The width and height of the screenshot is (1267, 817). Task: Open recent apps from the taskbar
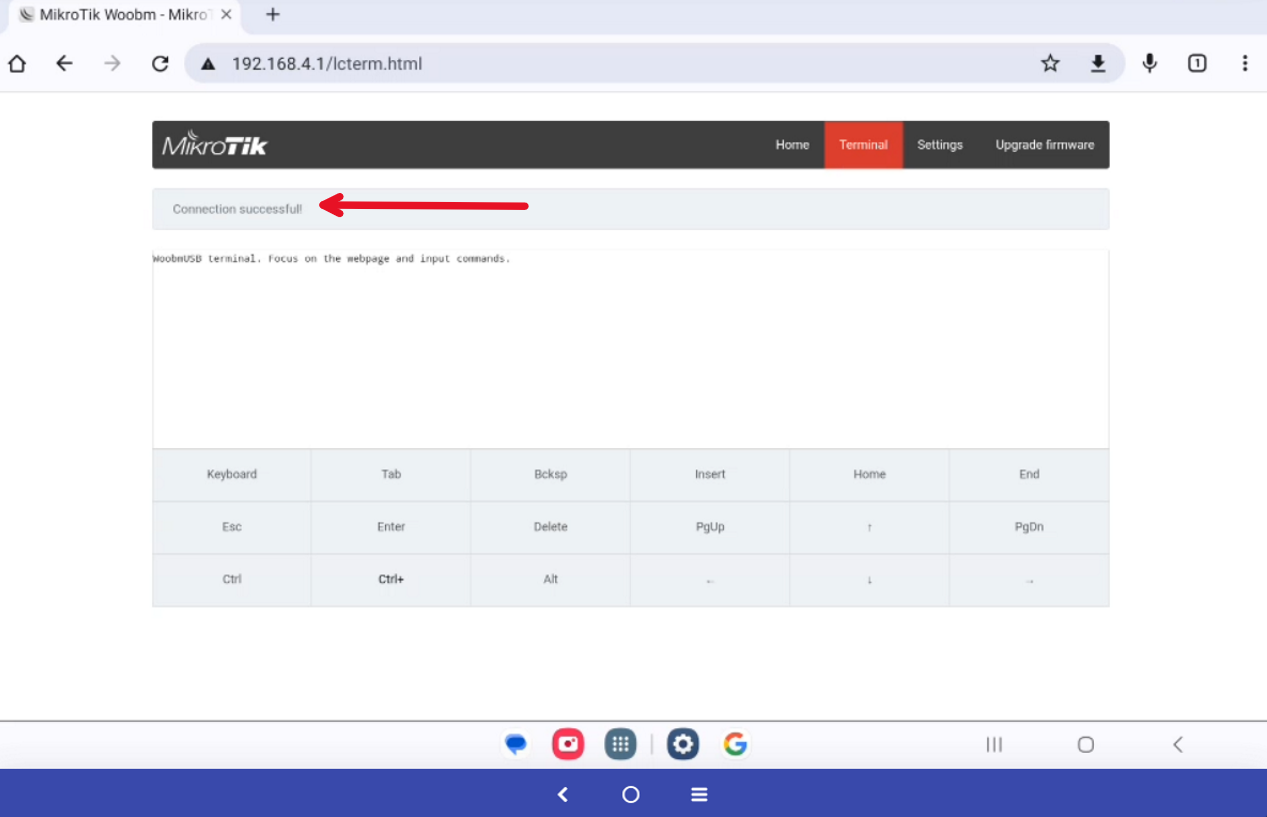pos(994,744)
